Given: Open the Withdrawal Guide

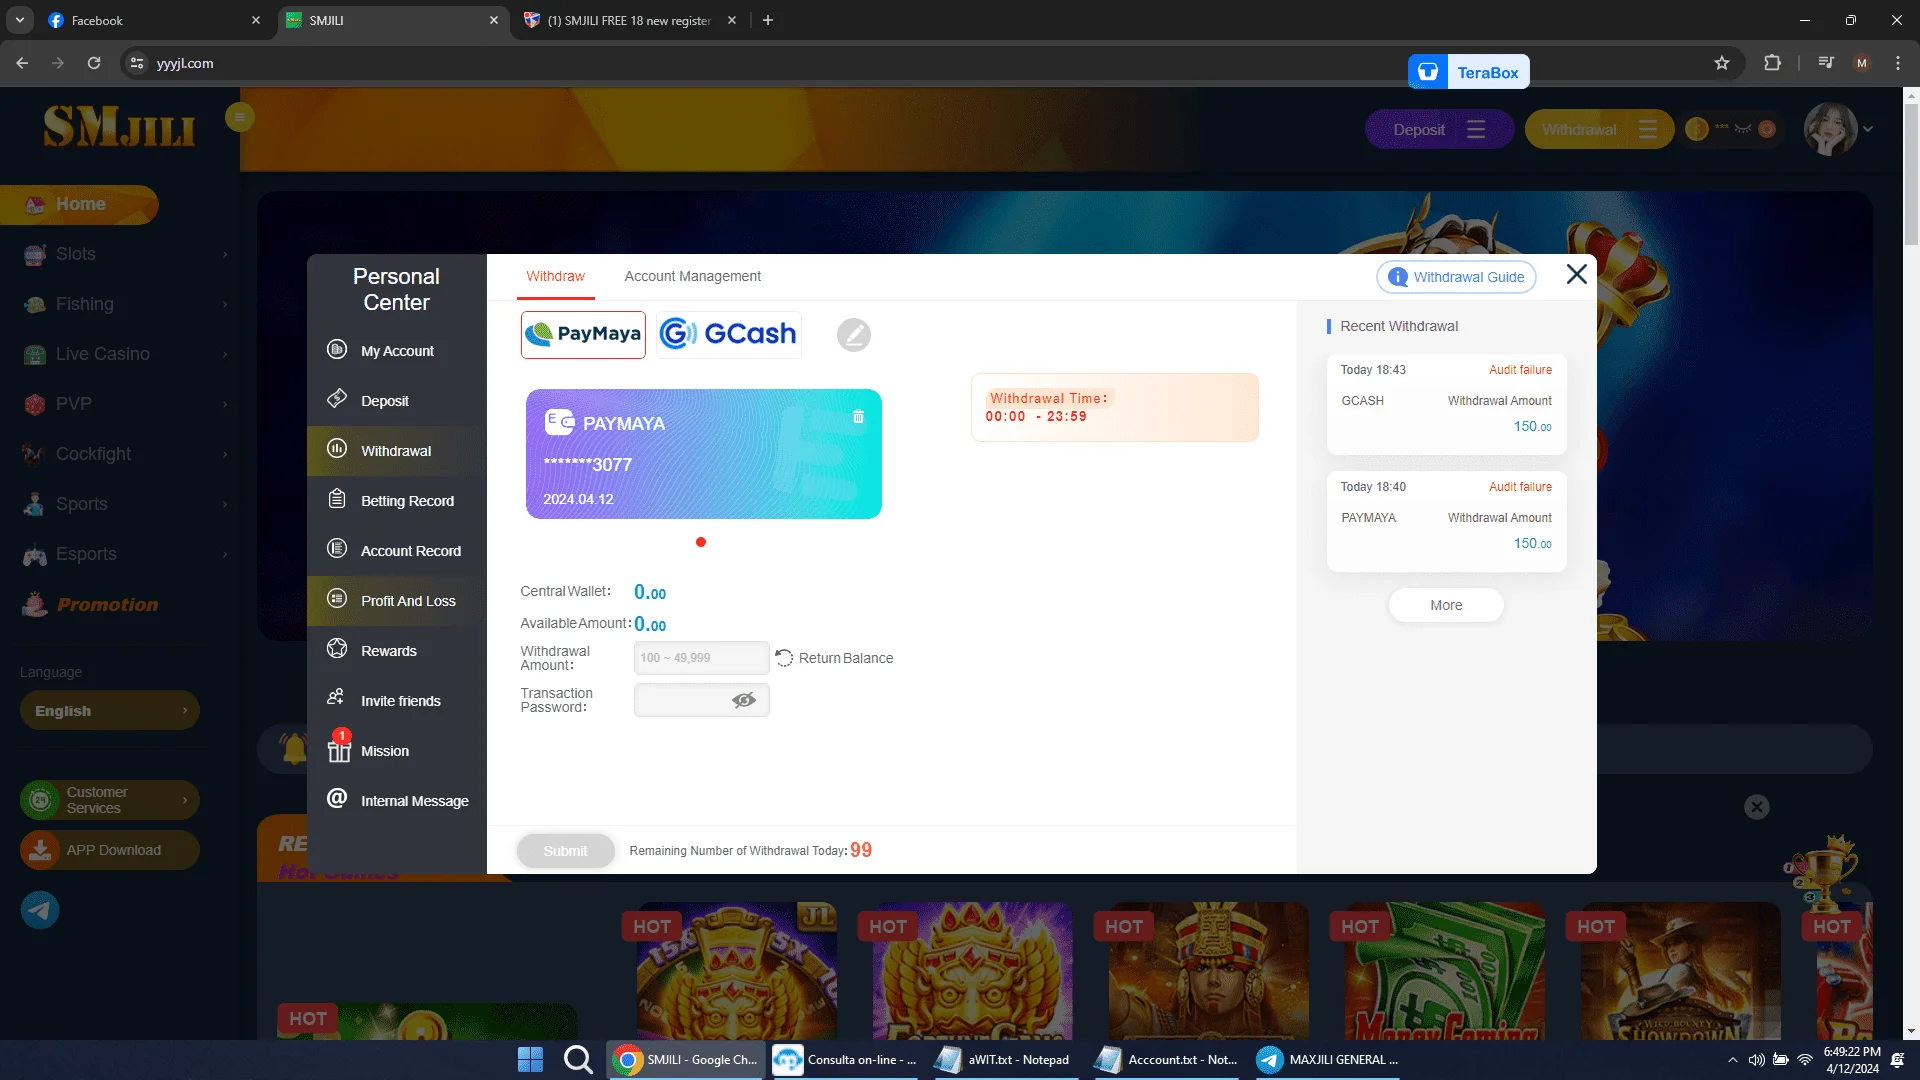Looking at the screenshot, I should point(1457,277).
